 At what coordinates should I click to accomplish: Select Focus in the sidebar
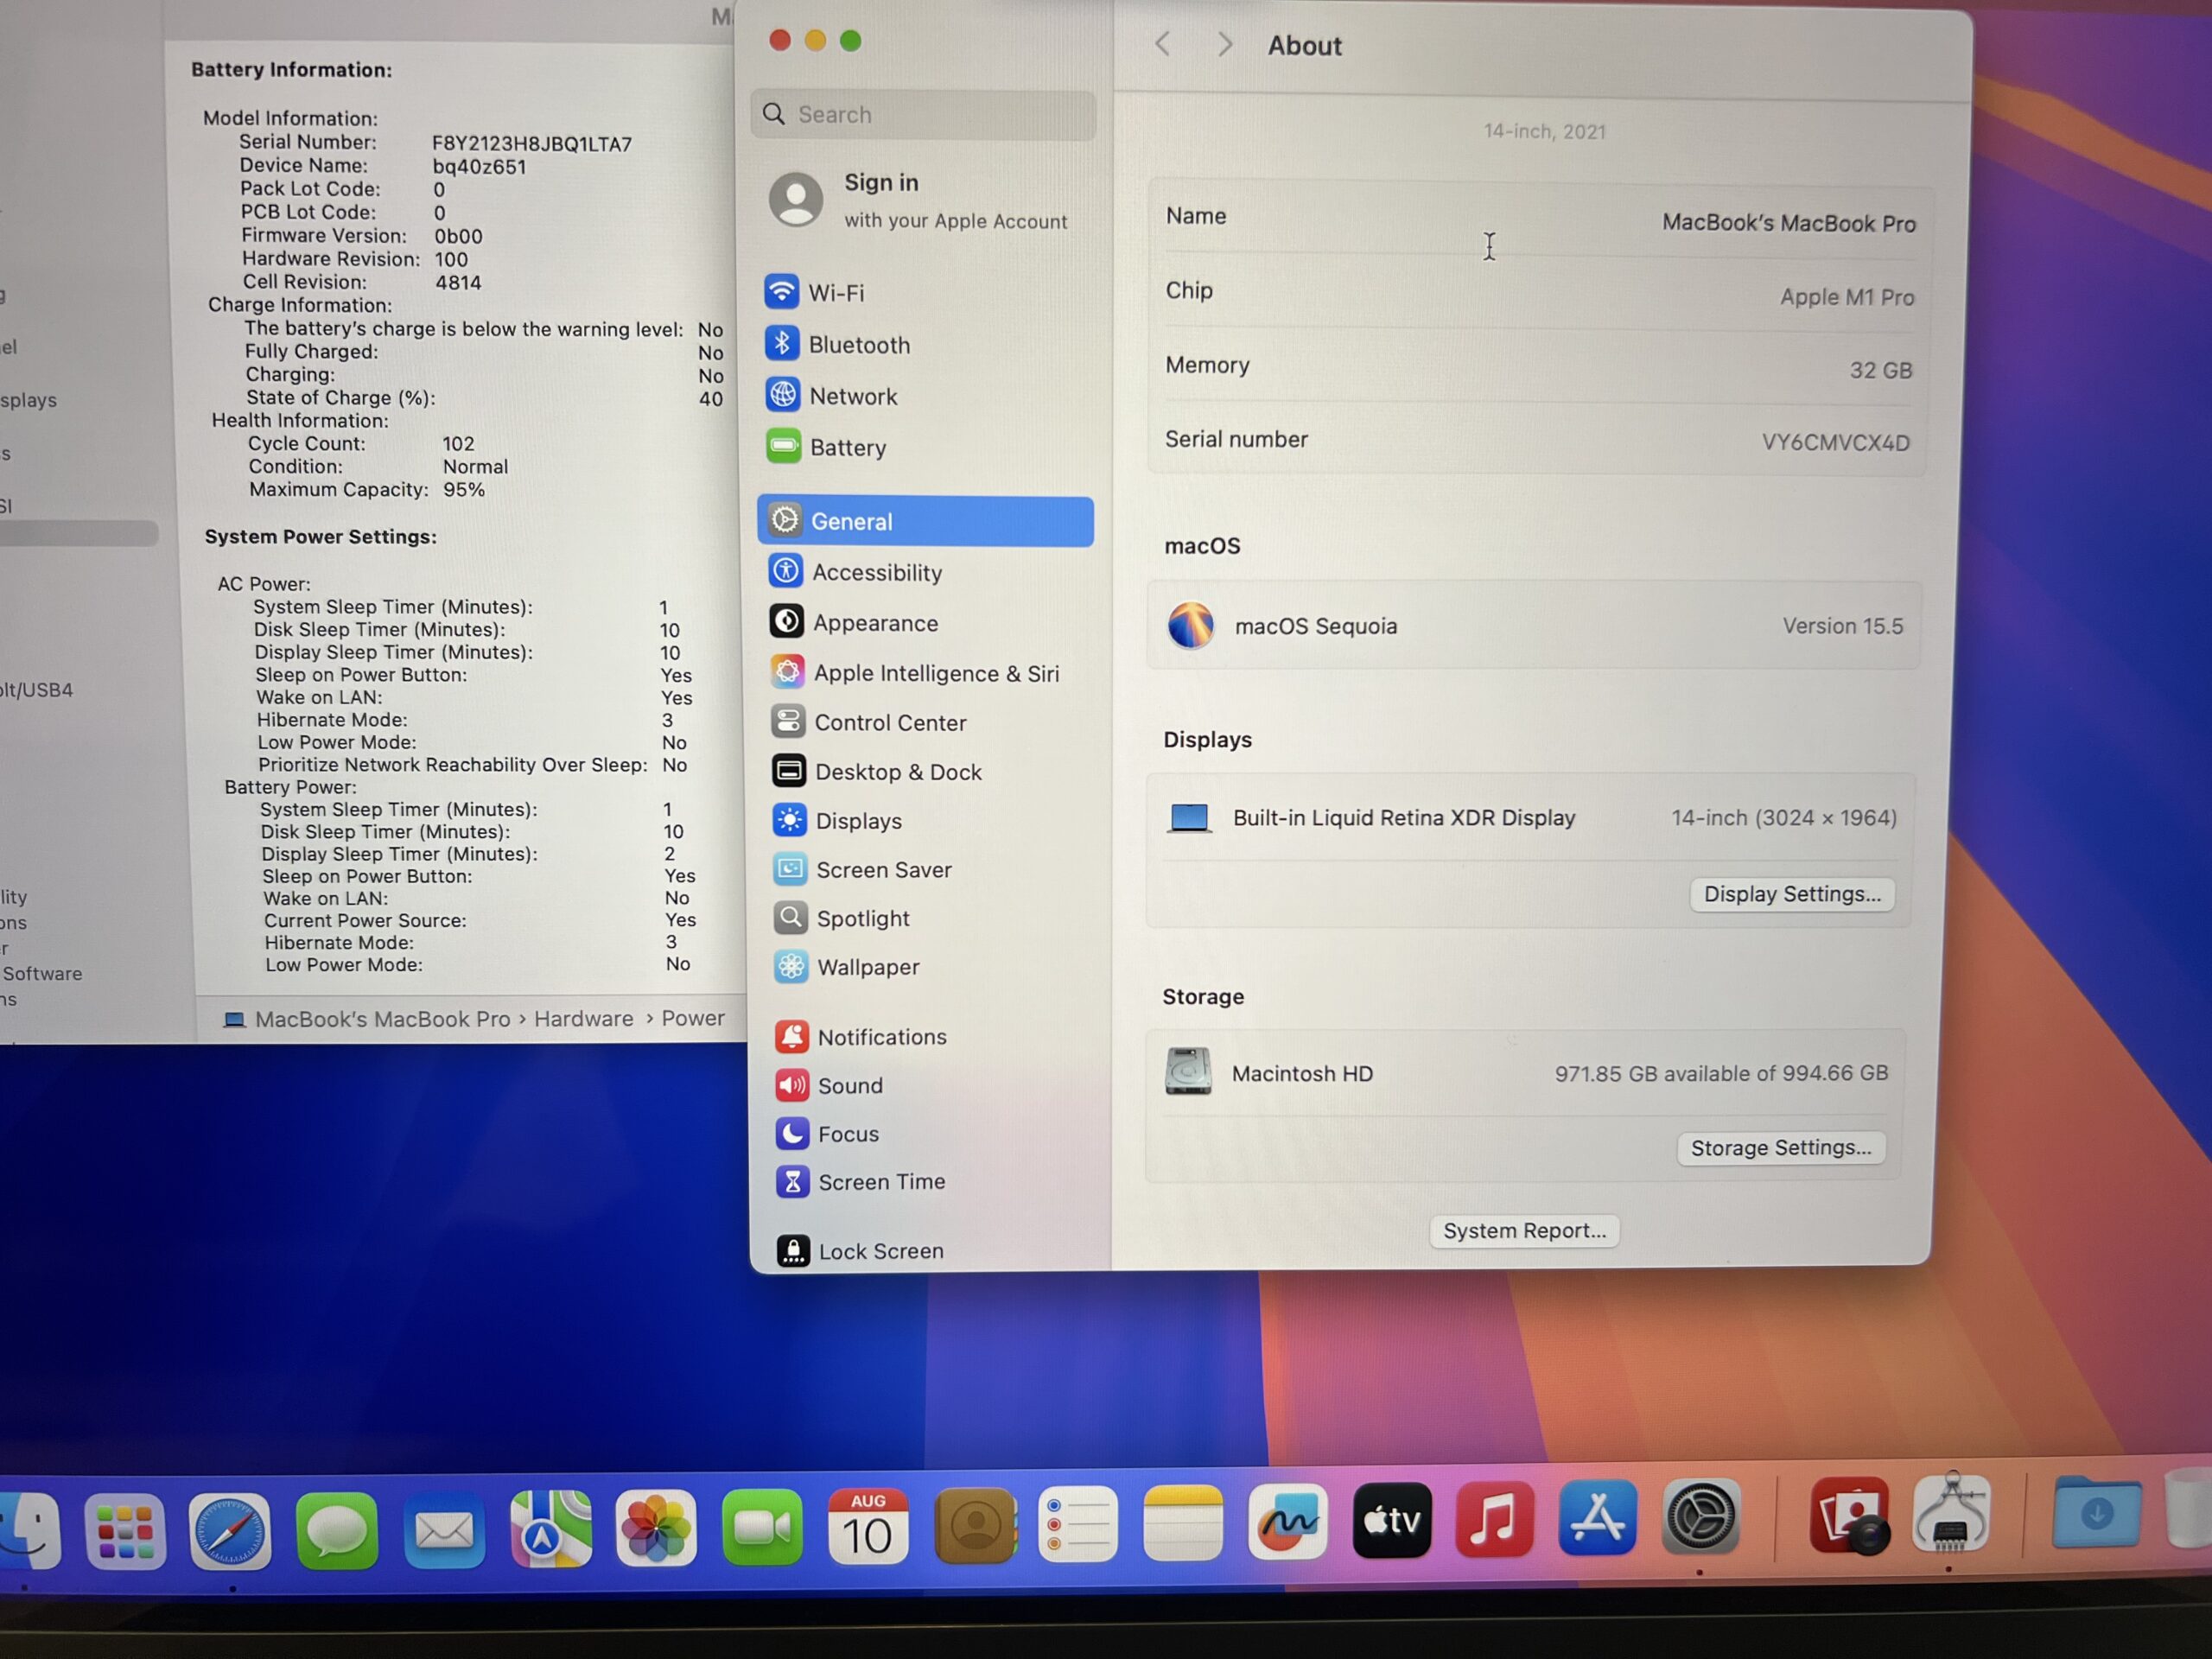[847, 1133]
